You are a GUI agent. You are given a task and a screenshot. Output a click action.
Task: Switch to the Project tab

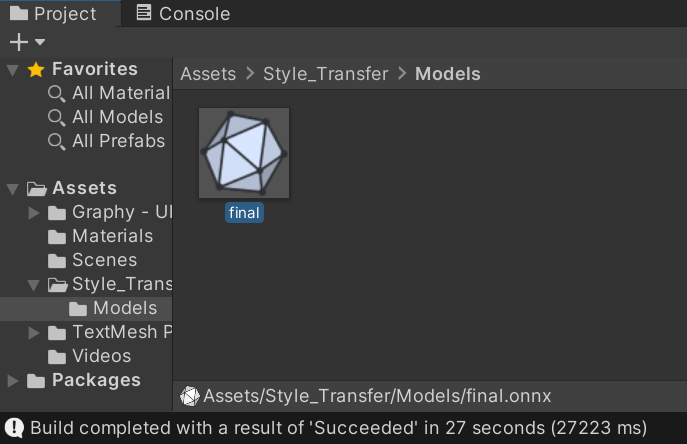point(53,14)
